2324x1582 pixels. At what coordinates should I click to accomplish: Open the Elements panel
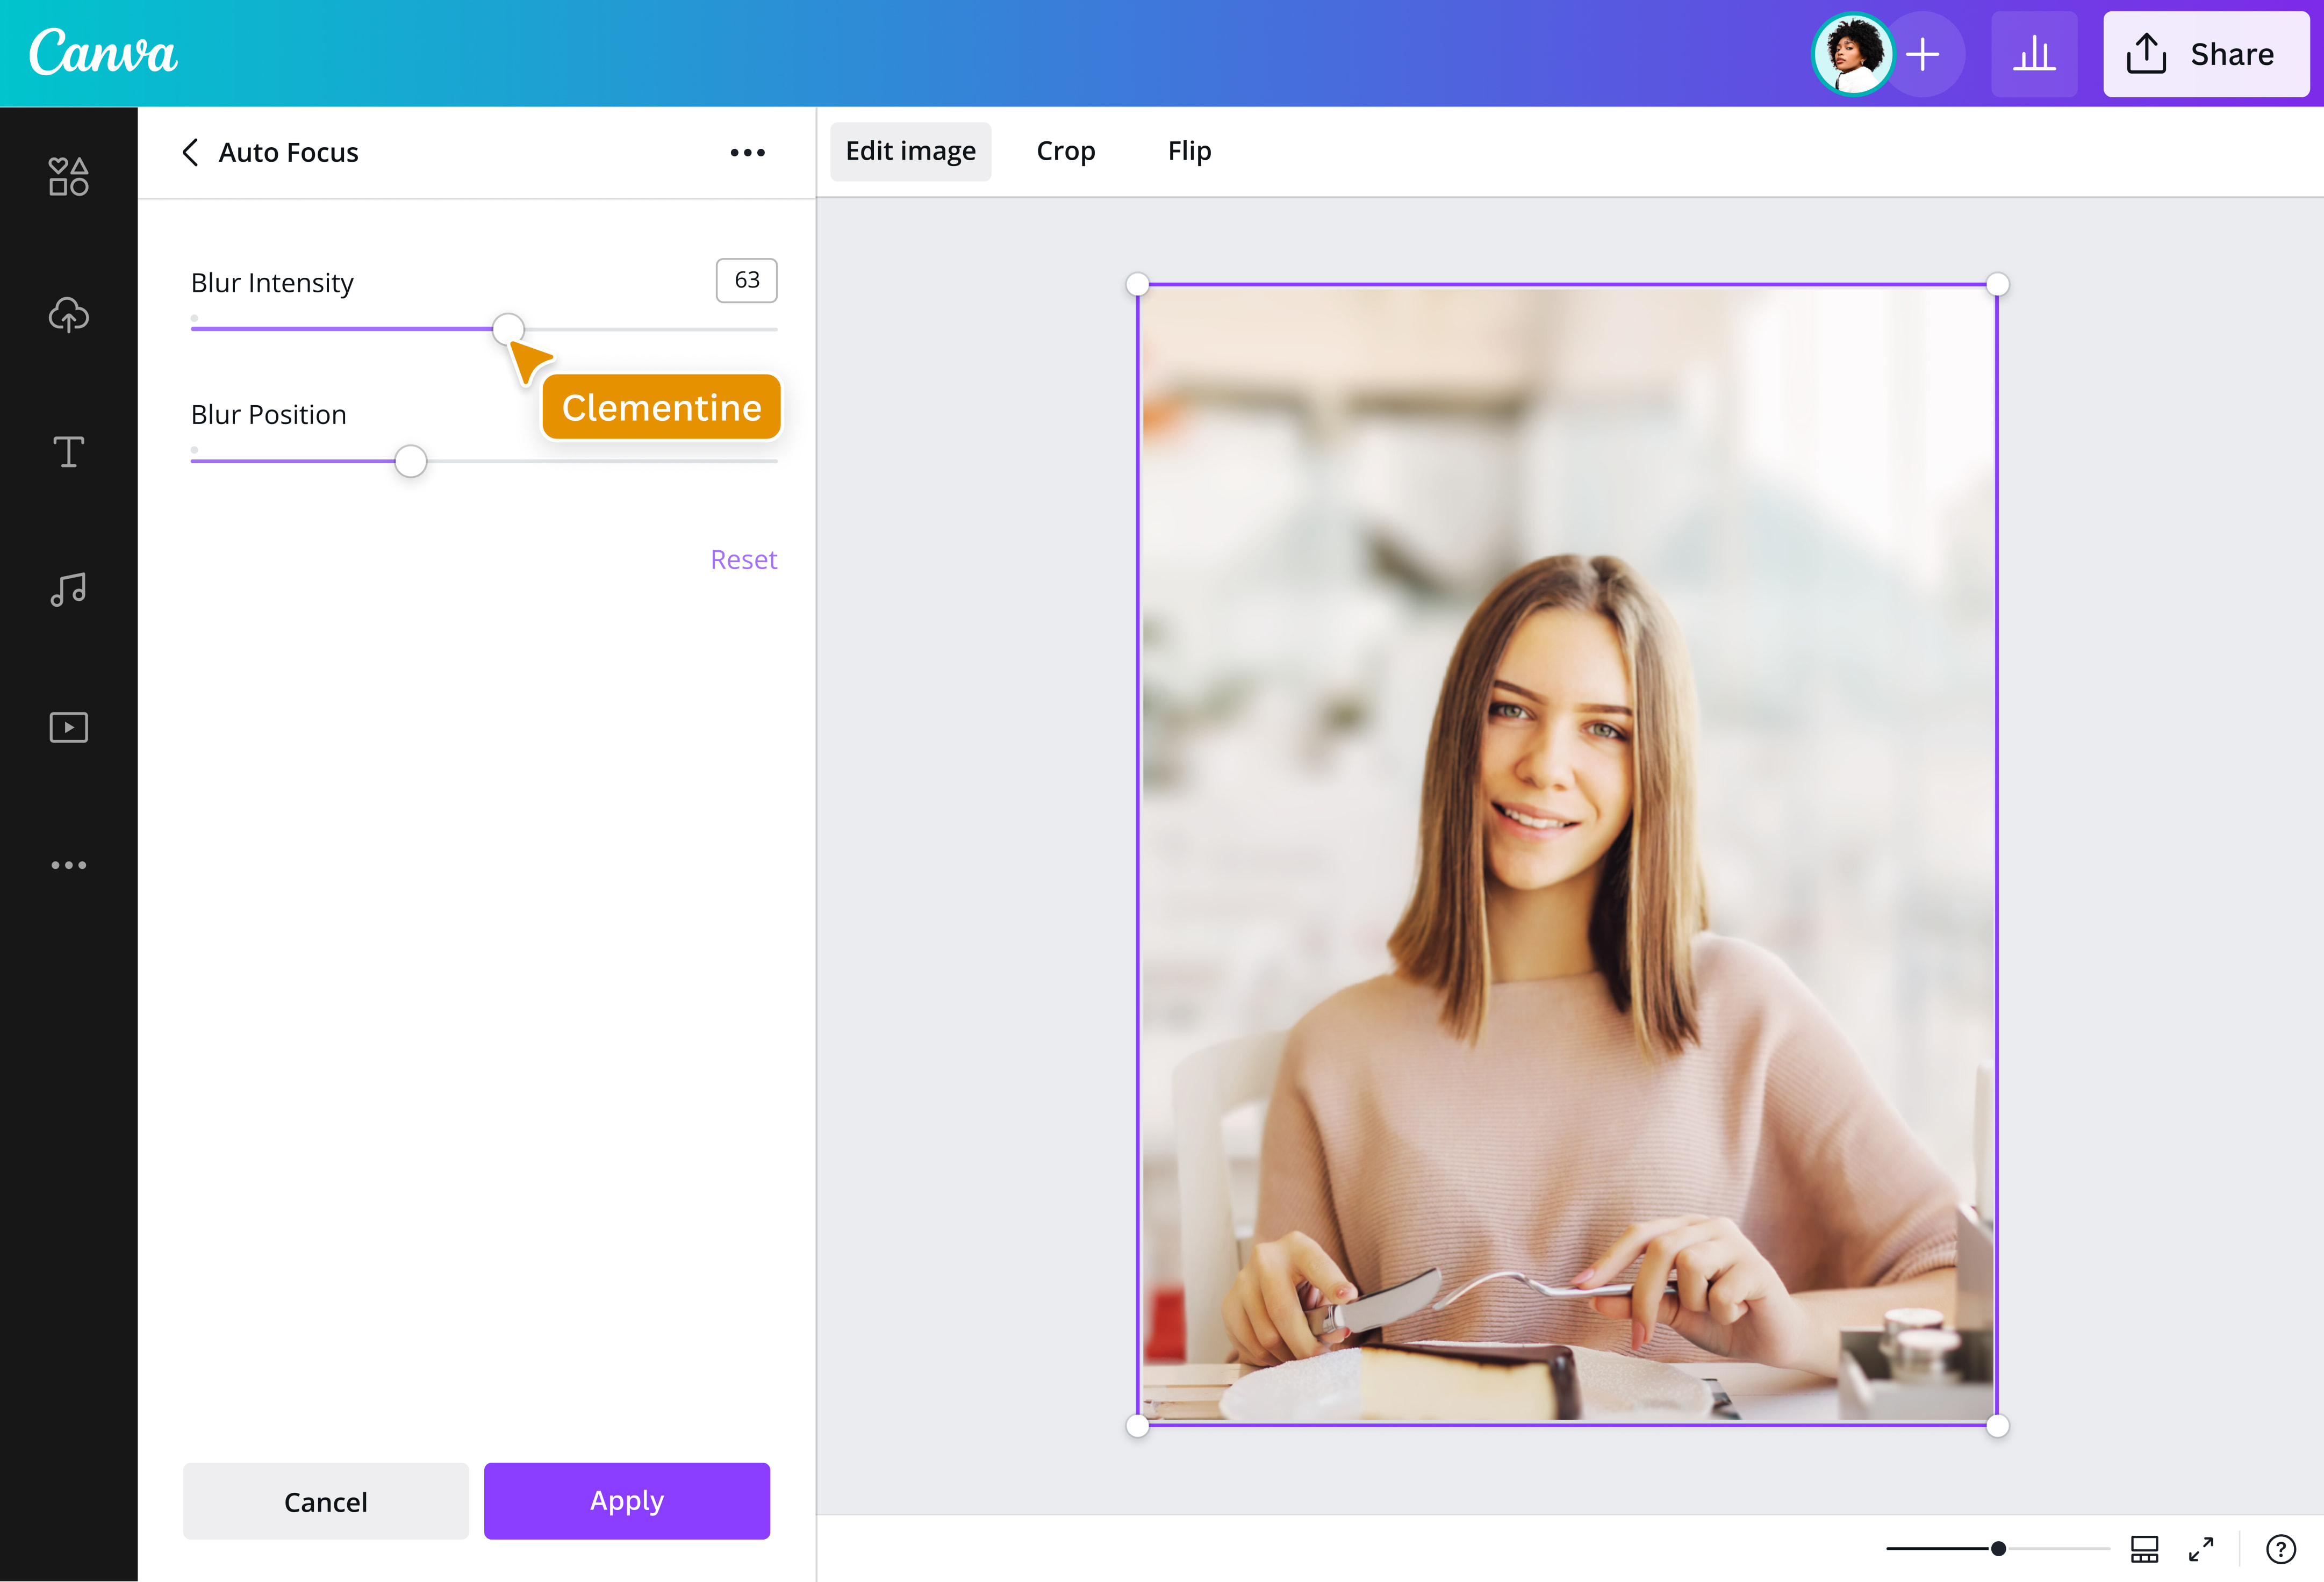pyautogui.click(x=68, y=176)
